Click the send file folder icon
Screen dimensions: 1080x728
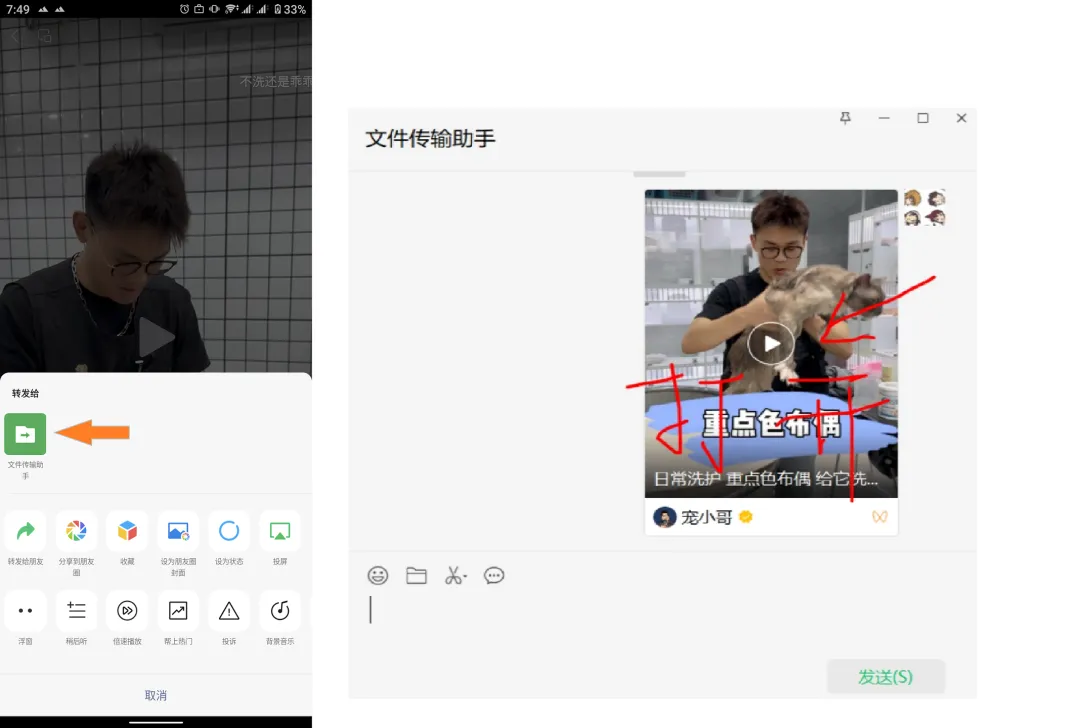[416, 576]
